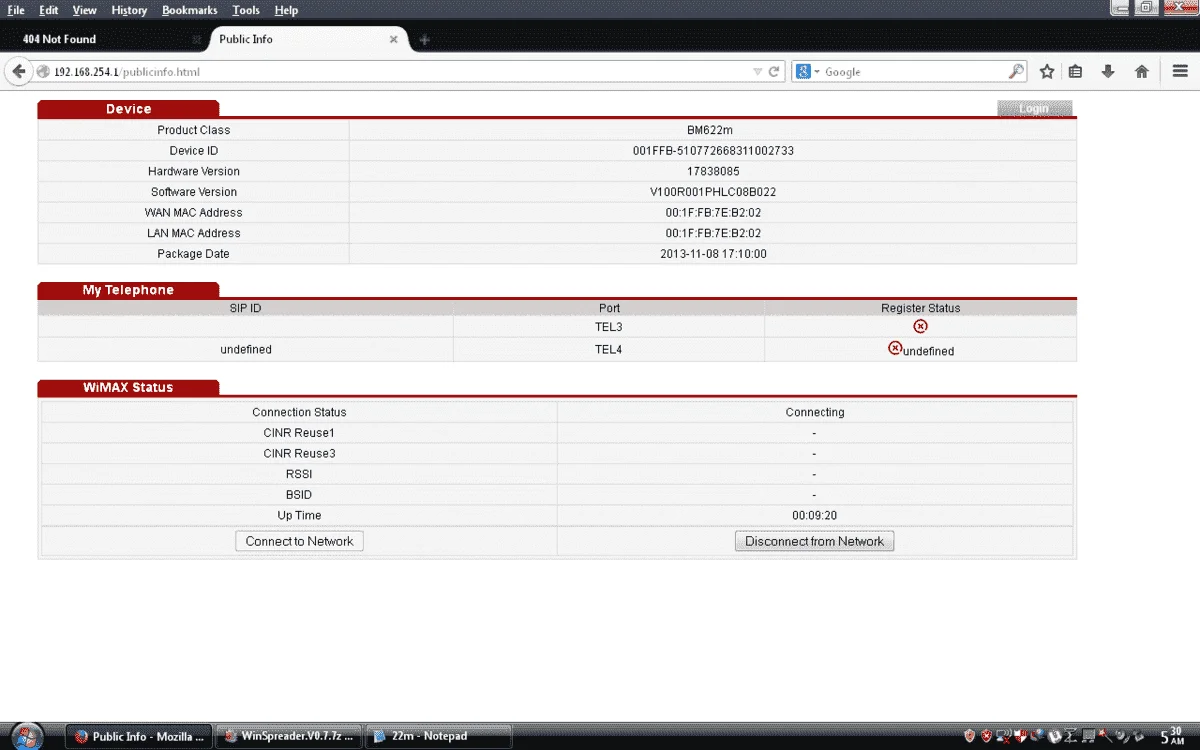Image resolution: width=1200 pixels, height=750 pixels.
Task: Click the TEL3 port cell
Action: [609, 327]
